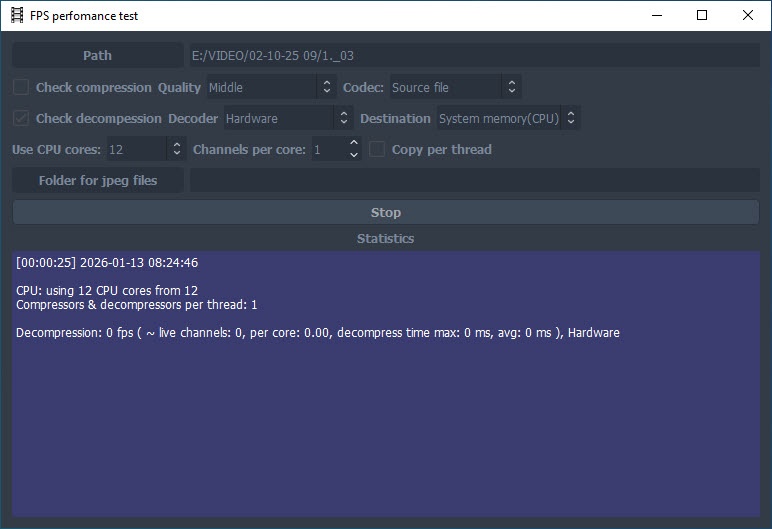Click the video path input field

(x=475, y=55)
